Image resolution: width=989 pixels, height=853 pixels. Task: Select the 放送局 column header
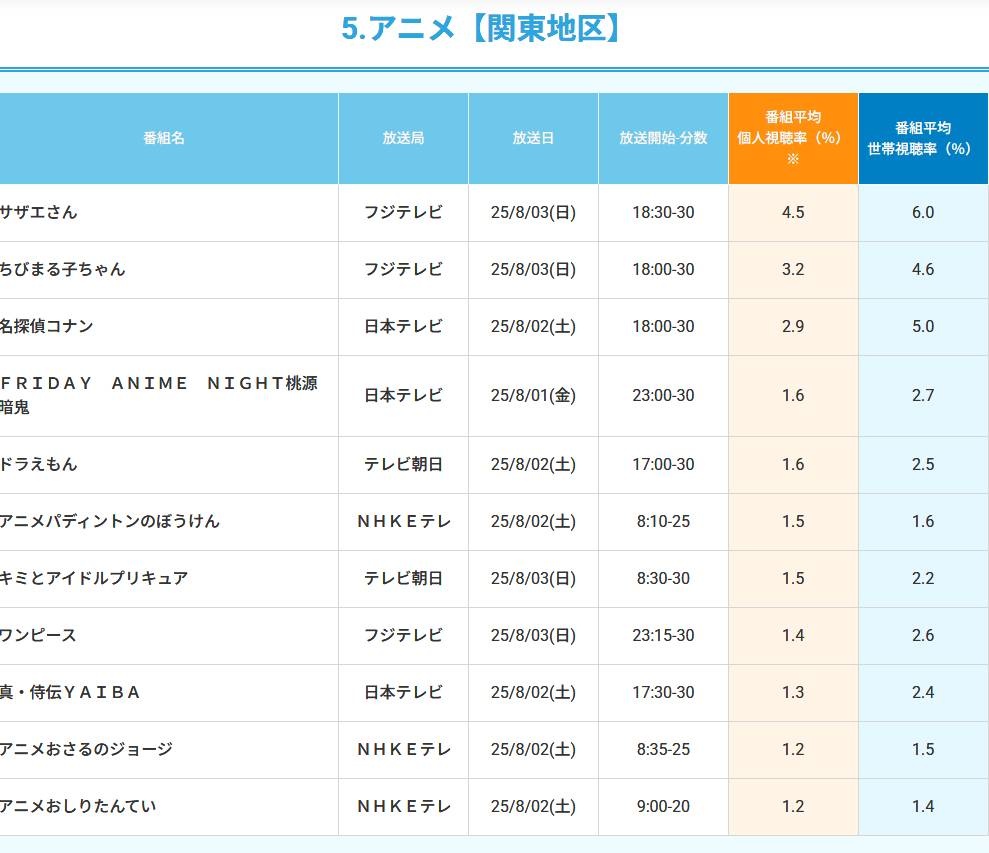point(403,138)
